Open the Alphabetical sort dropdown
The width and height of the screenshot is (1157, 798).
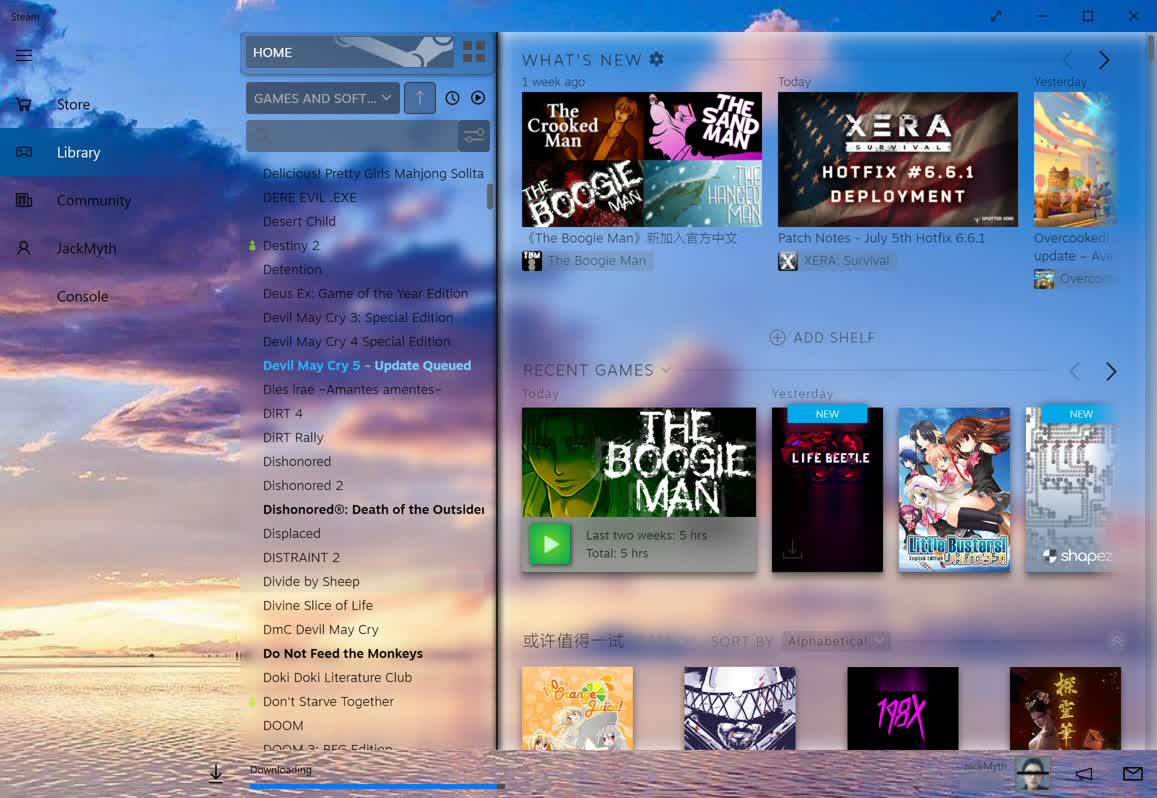(x=835, y=641)
